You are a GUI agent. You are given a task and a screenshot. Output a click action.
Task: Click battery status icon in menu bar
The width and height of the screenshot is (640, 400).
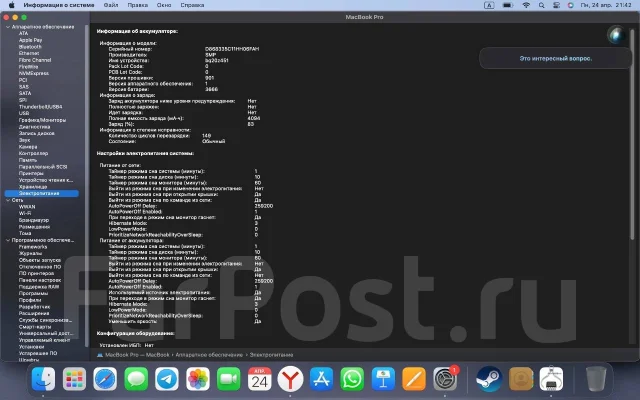[507, 5]
